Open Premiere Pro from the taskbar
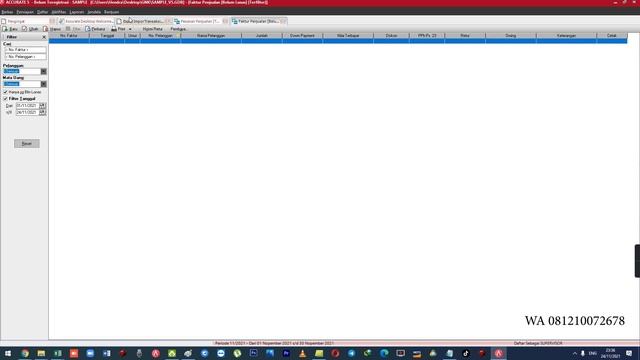This screenshot has width=640, height=360. click(x=286, y=353)
